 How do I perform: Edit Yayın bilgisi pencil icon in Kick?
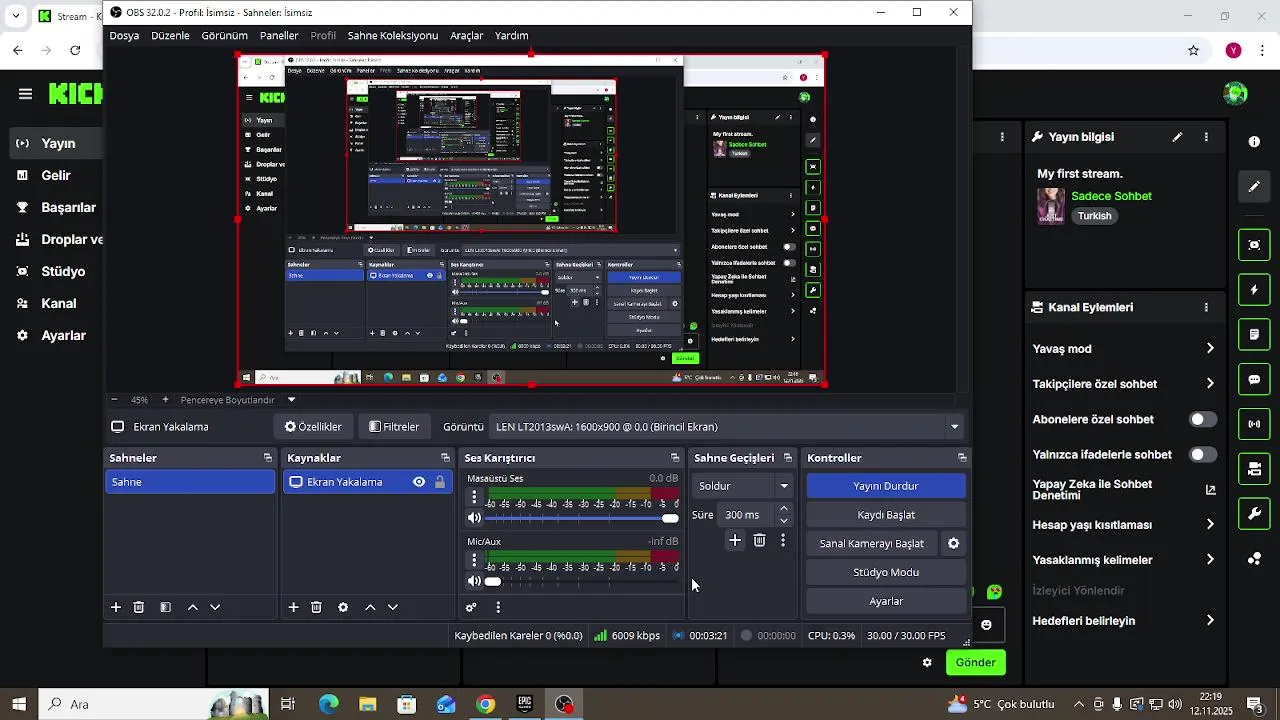tap(1178, 137)
